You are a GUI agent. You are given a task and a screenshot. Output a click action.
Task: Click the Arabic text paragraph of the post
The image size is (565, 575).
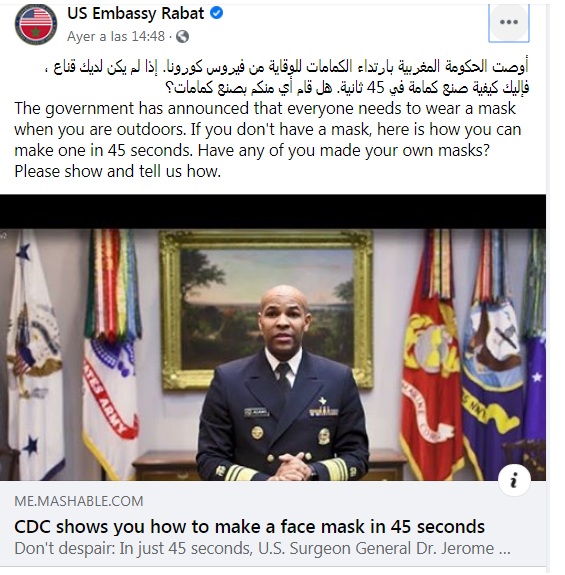(290, 77)
